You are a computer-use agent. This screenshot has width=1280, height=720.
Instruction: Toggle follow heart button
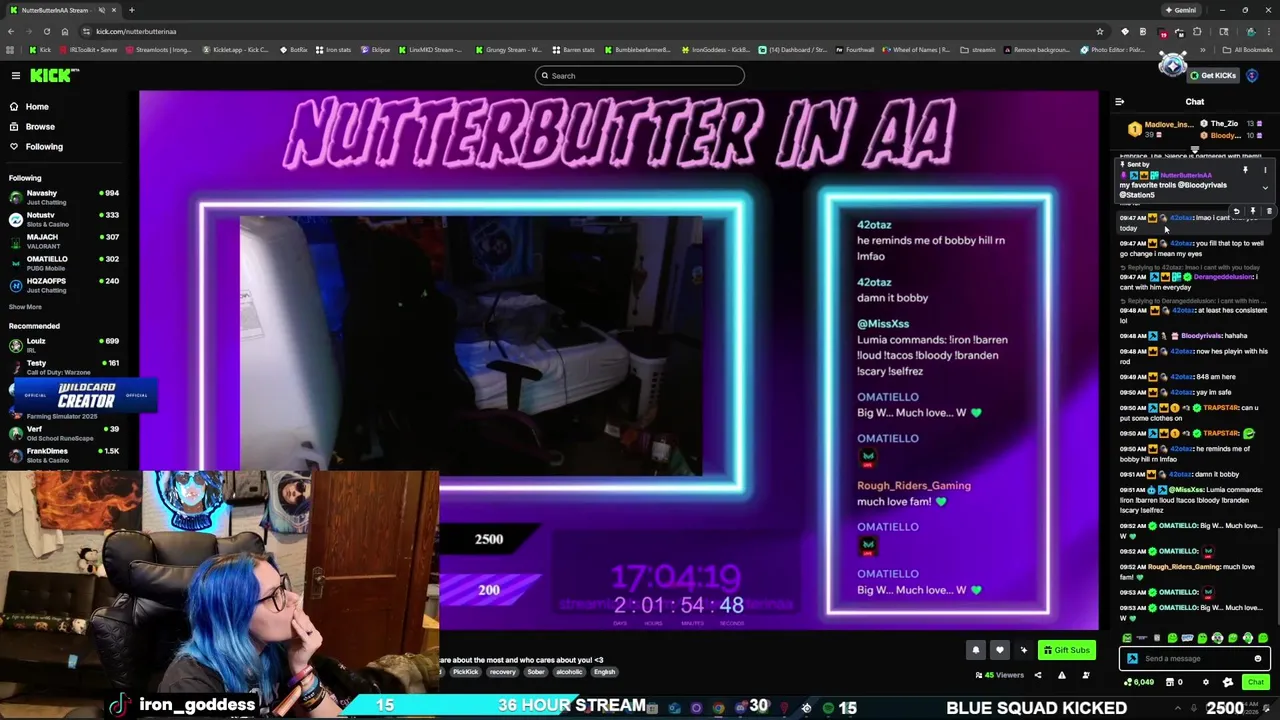pyautogui.click(x=1000, y=650)
